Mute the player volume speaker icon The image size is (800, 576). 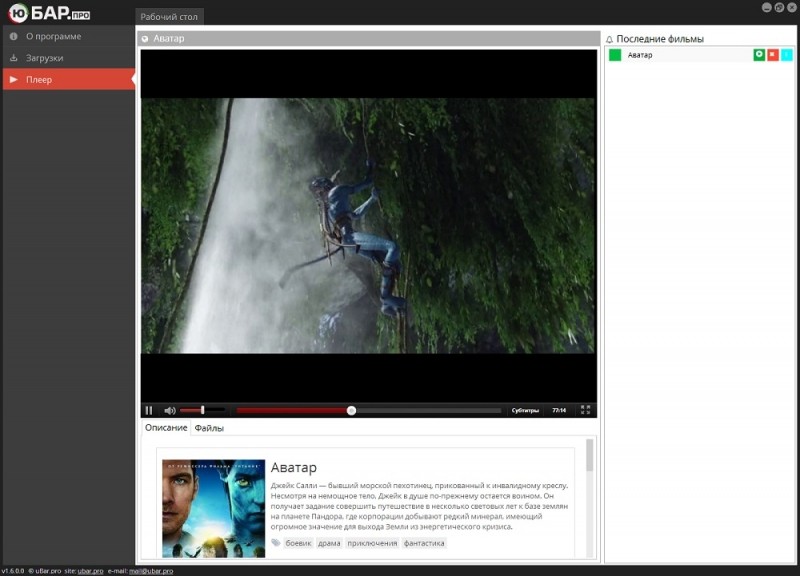(x=170, y=410)
